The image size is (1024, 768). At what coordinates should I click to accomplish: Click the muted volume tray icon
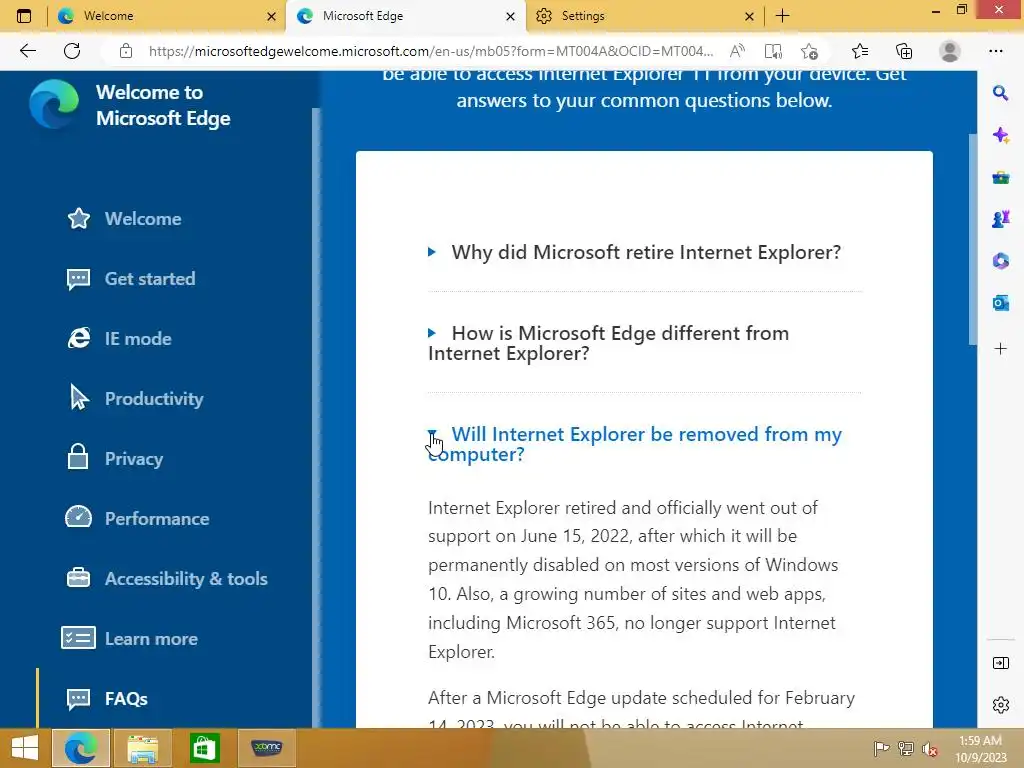(x=930, y=749)
